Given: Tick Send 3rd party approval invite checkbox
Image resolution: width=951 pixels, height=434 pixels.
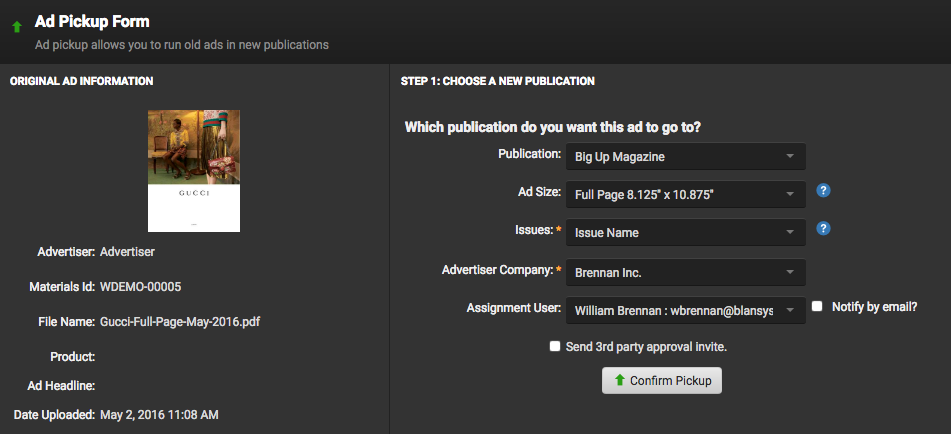Looking at the screenshot, I should [555, 346].
